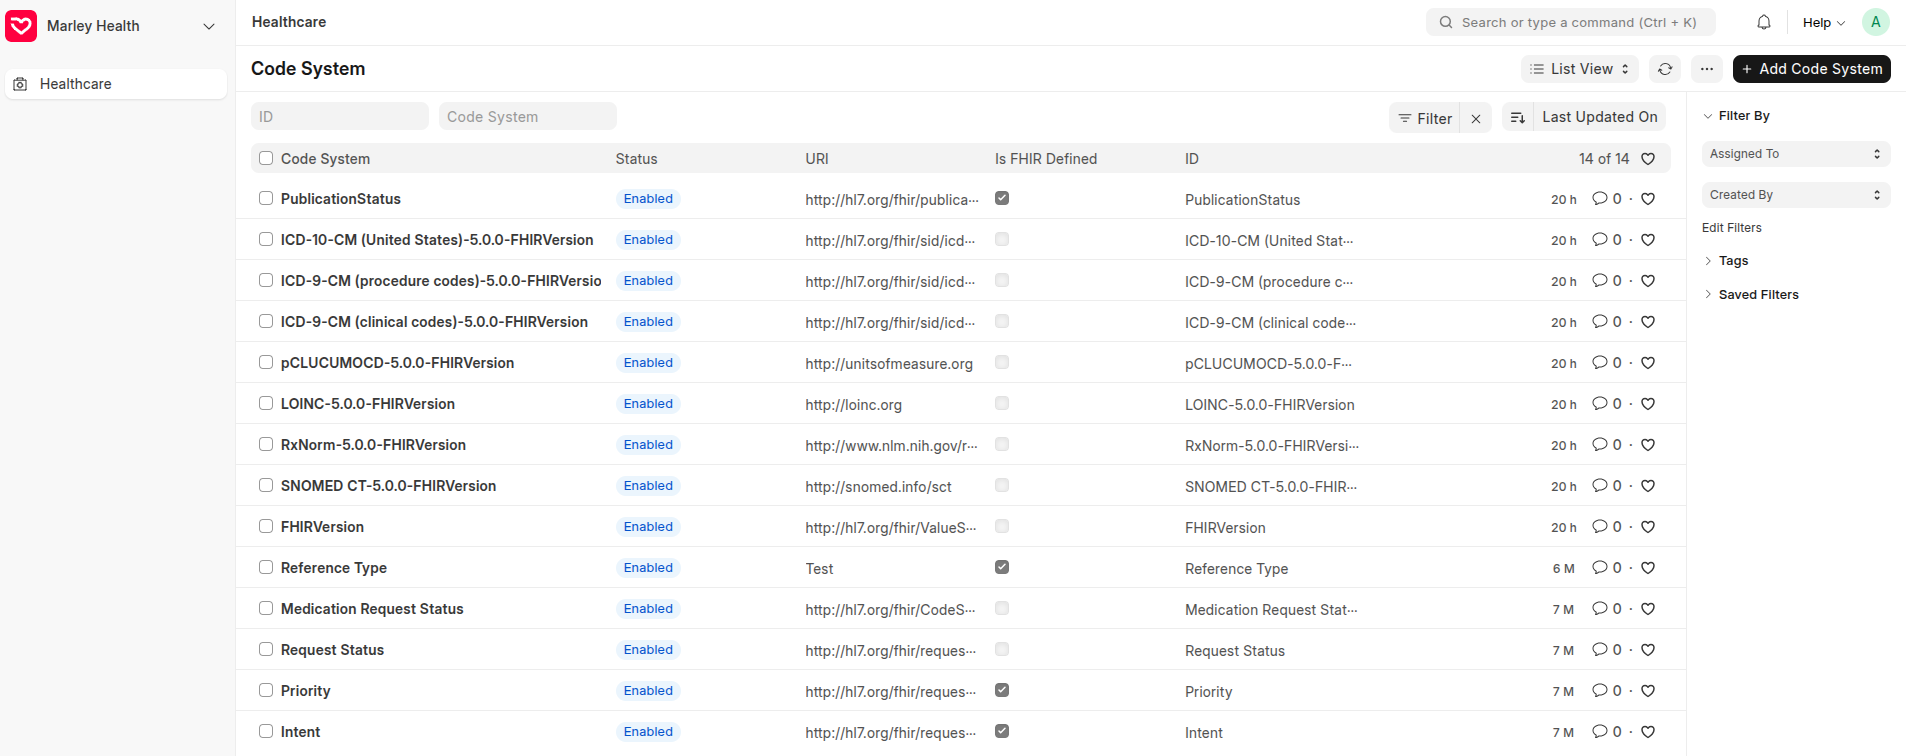The height and width of the screenshot is (756, 1907).
Task: Check the pCLUCUMOCD row checkbox
Action: tap(266, 362)
